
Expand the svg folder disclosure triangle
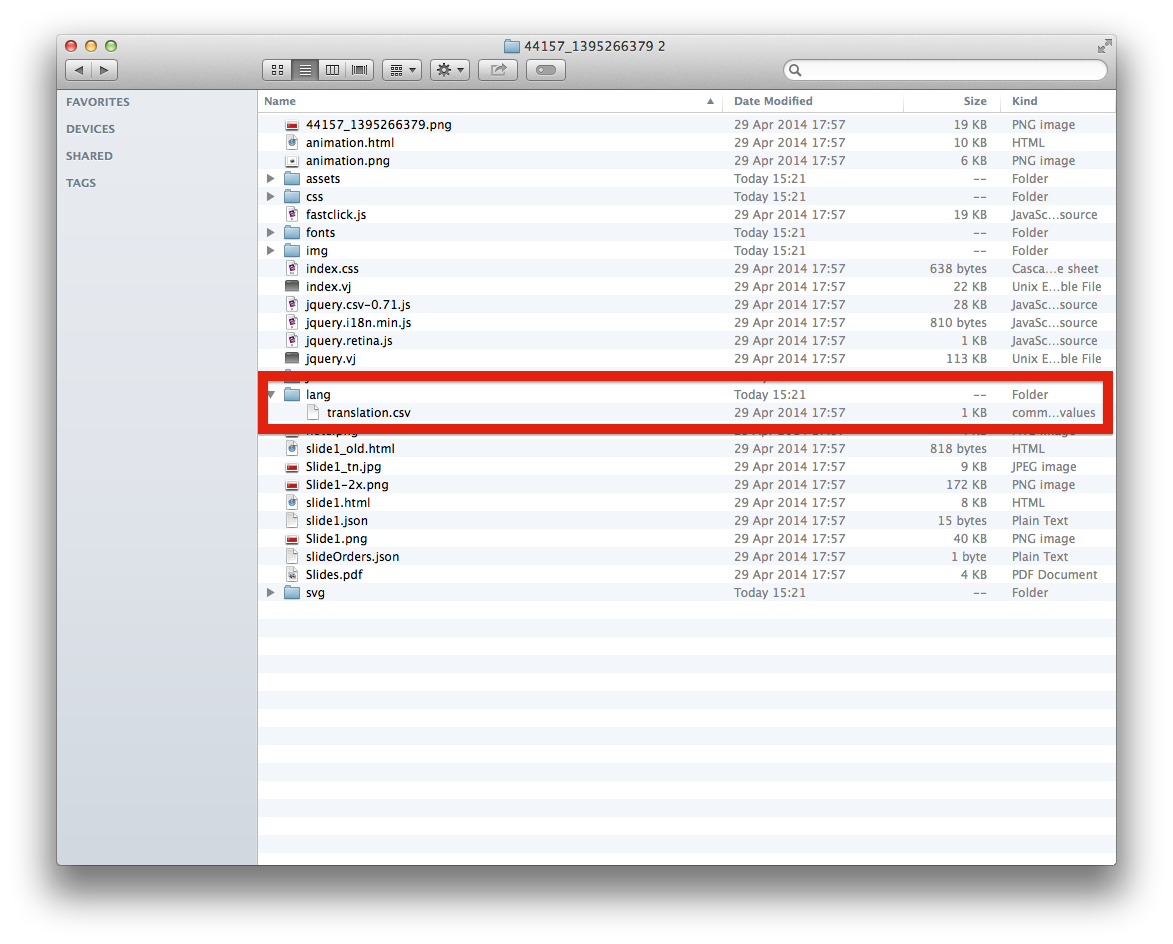coord(271,593)
